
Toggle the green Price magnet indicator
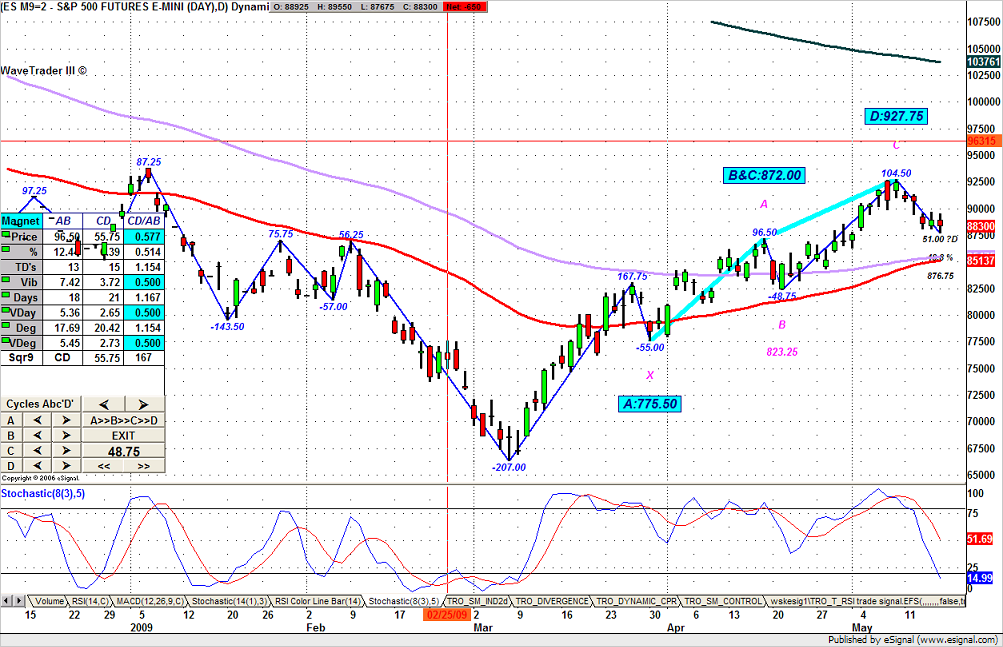[x=8, y=235]
